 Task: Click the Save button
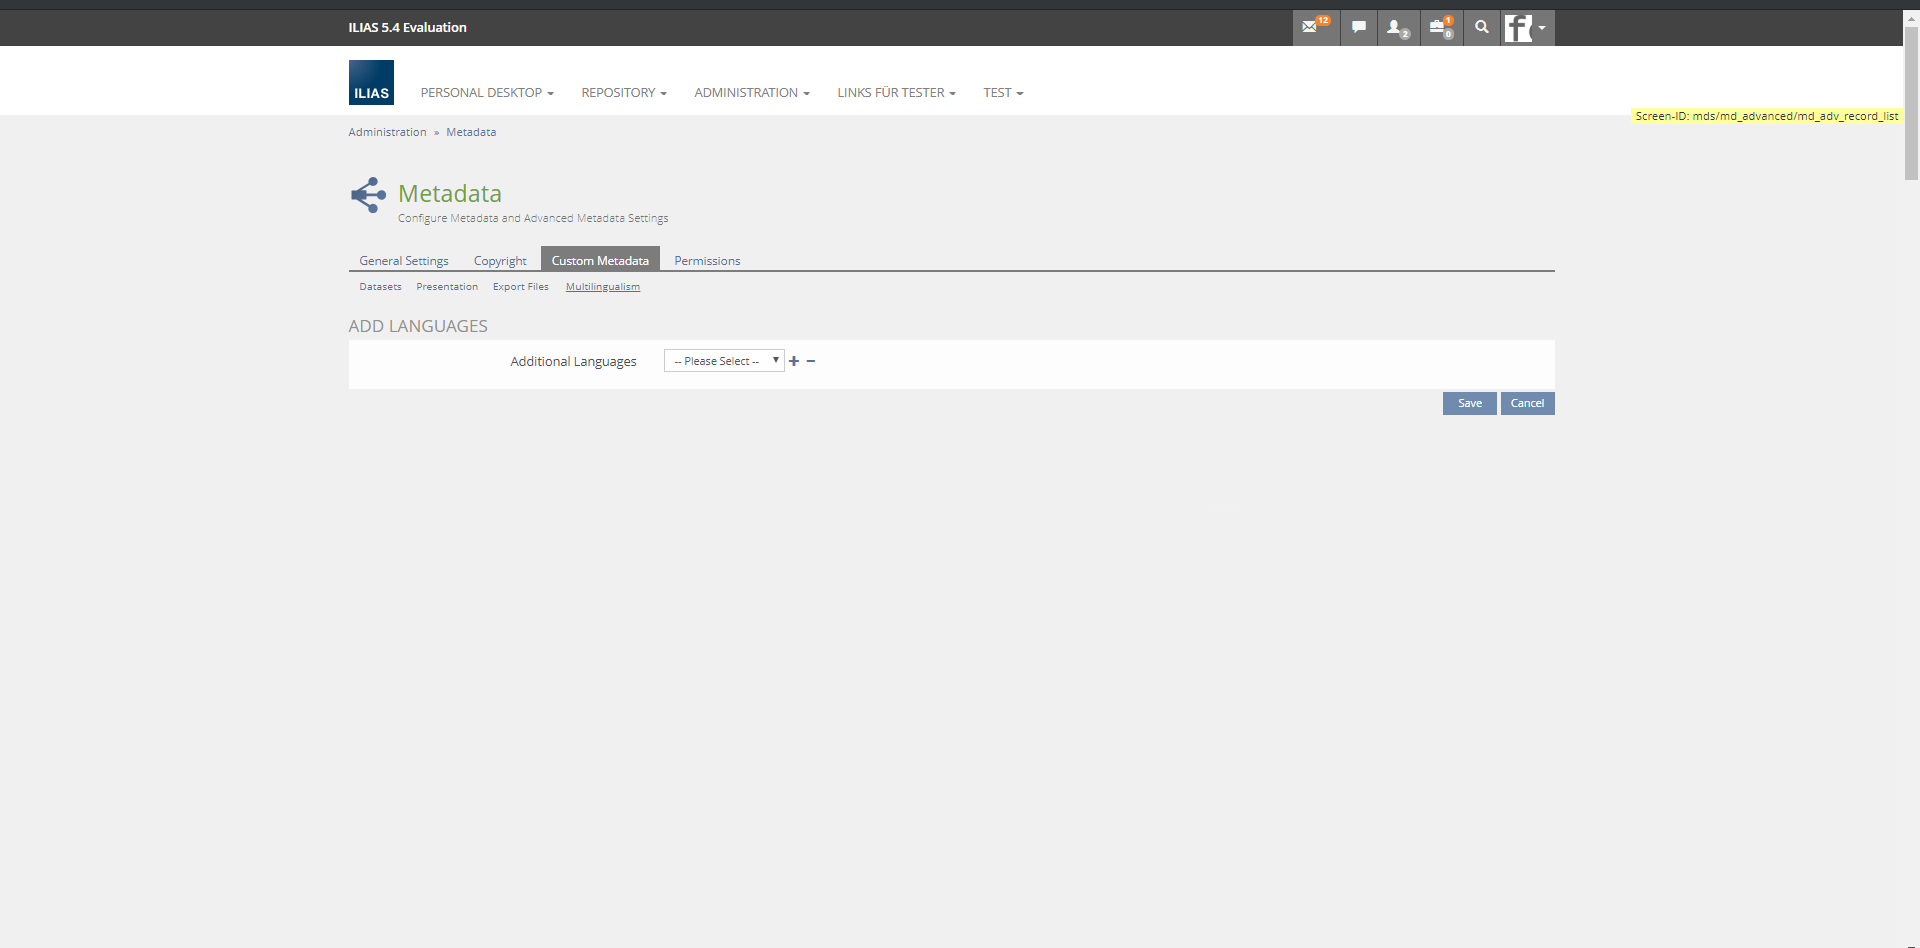coord(1469,403)
